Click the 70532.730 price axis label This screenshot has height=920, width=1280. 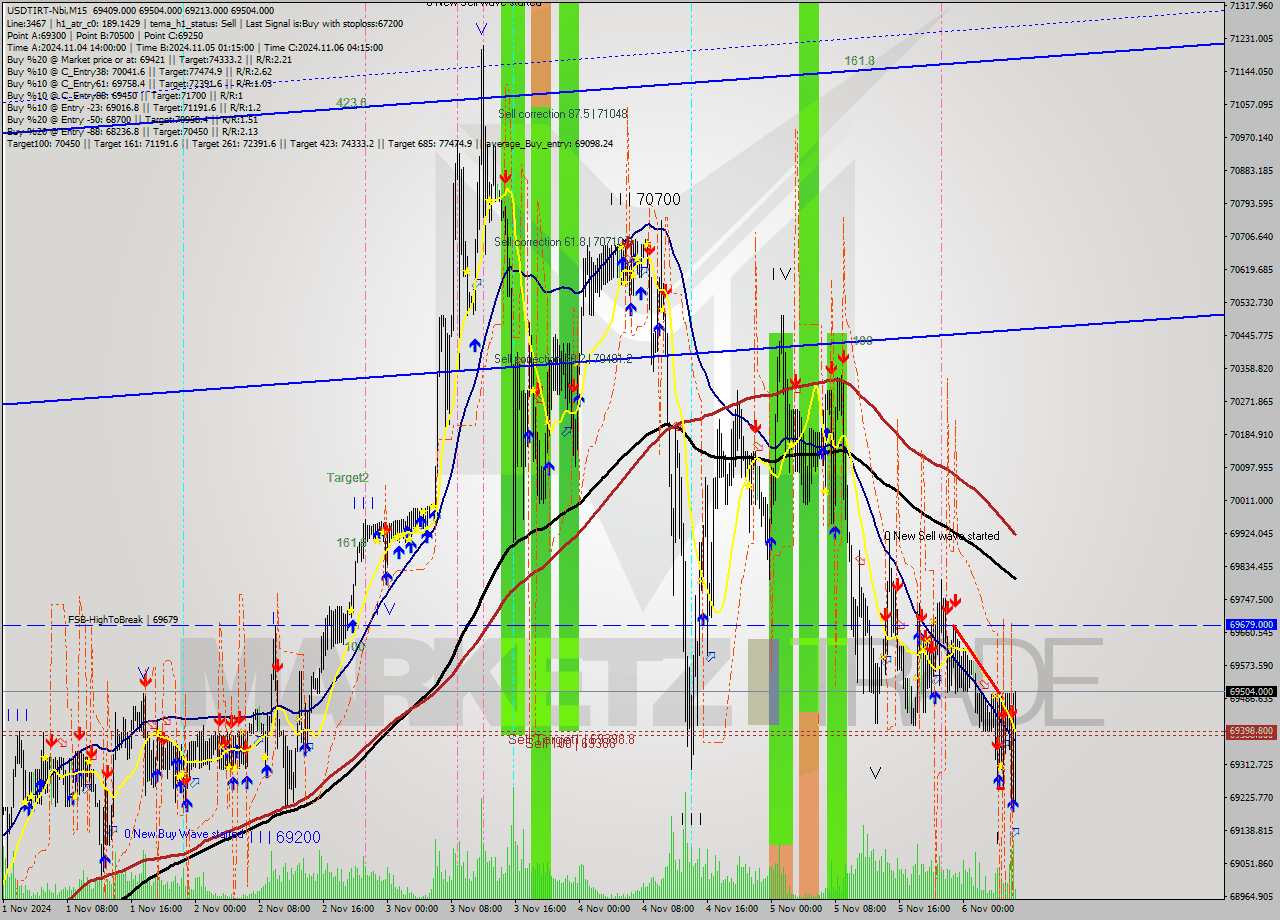tap(1251, 303)
